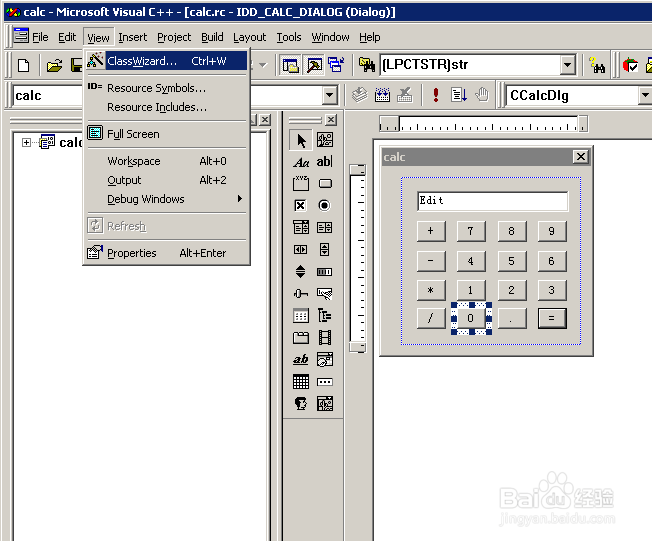Toggle the Workspace pane toolbar button
Viewport: 652px width, 541px height.
pyautogui.click(x=291, y=65)
